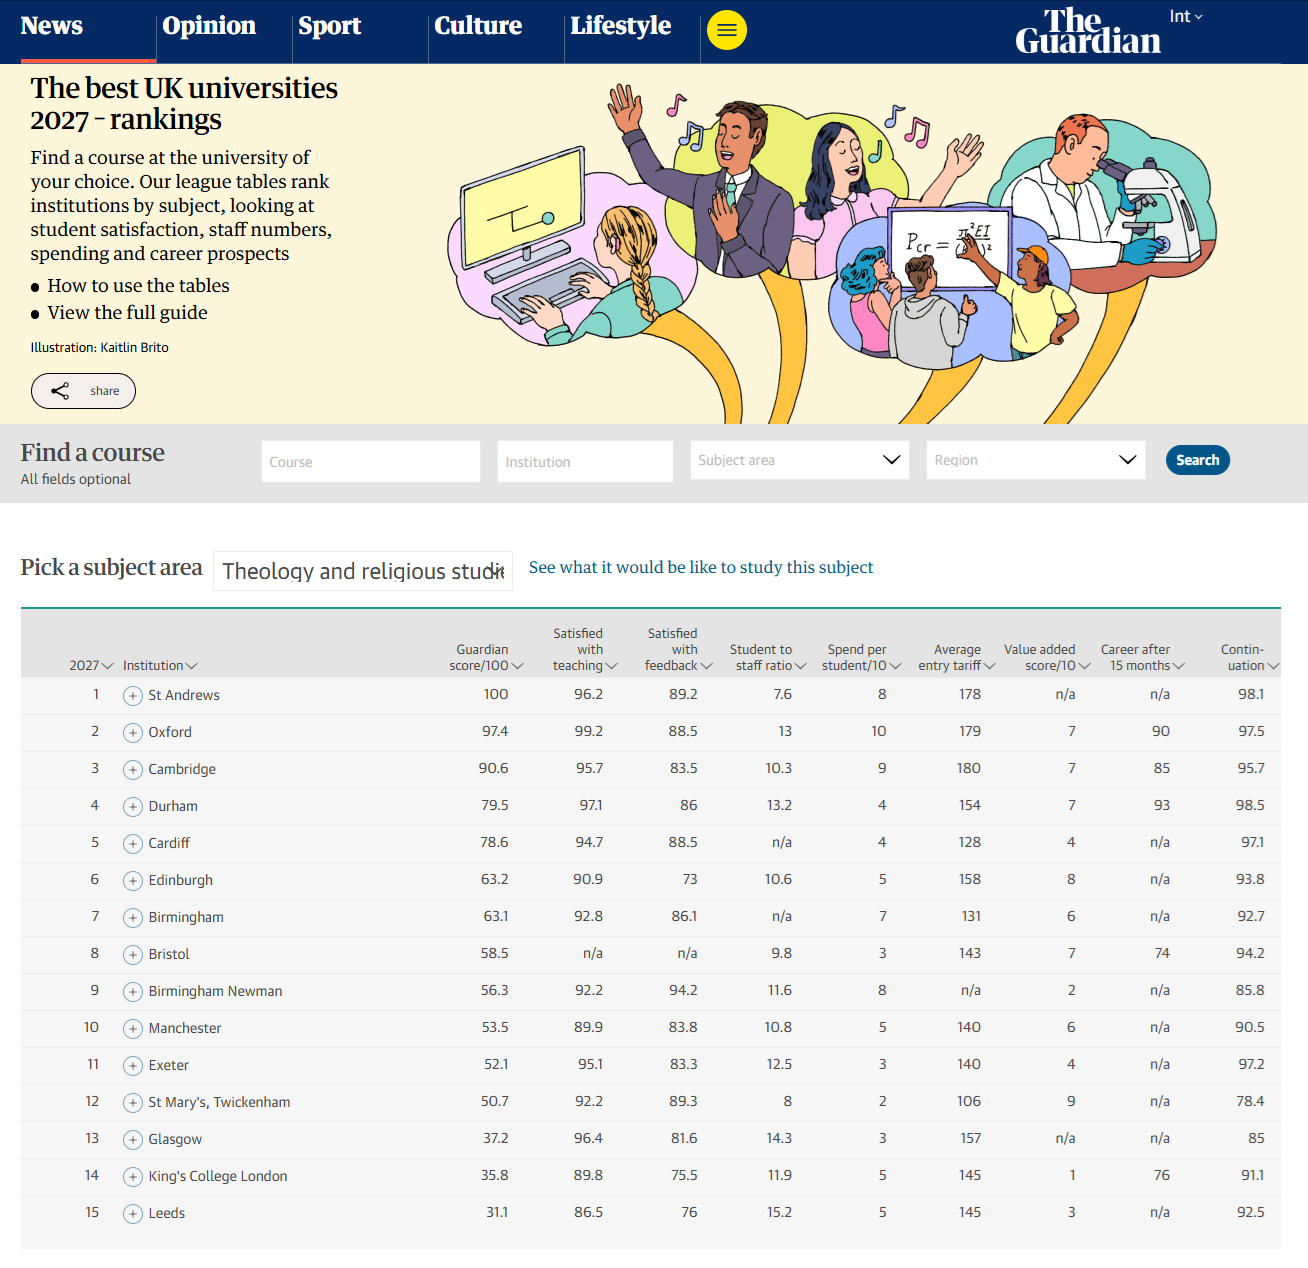
Task: Click the share icon button
Action: tap(83, 391)
